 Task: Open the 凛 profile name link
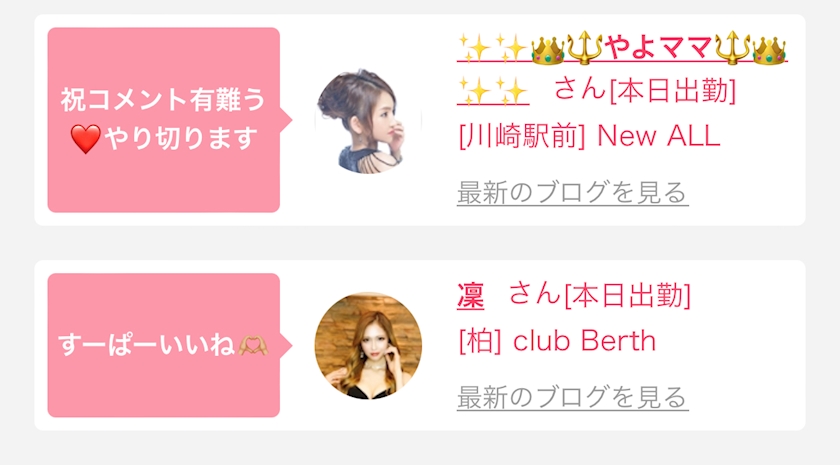click(470, 296)
